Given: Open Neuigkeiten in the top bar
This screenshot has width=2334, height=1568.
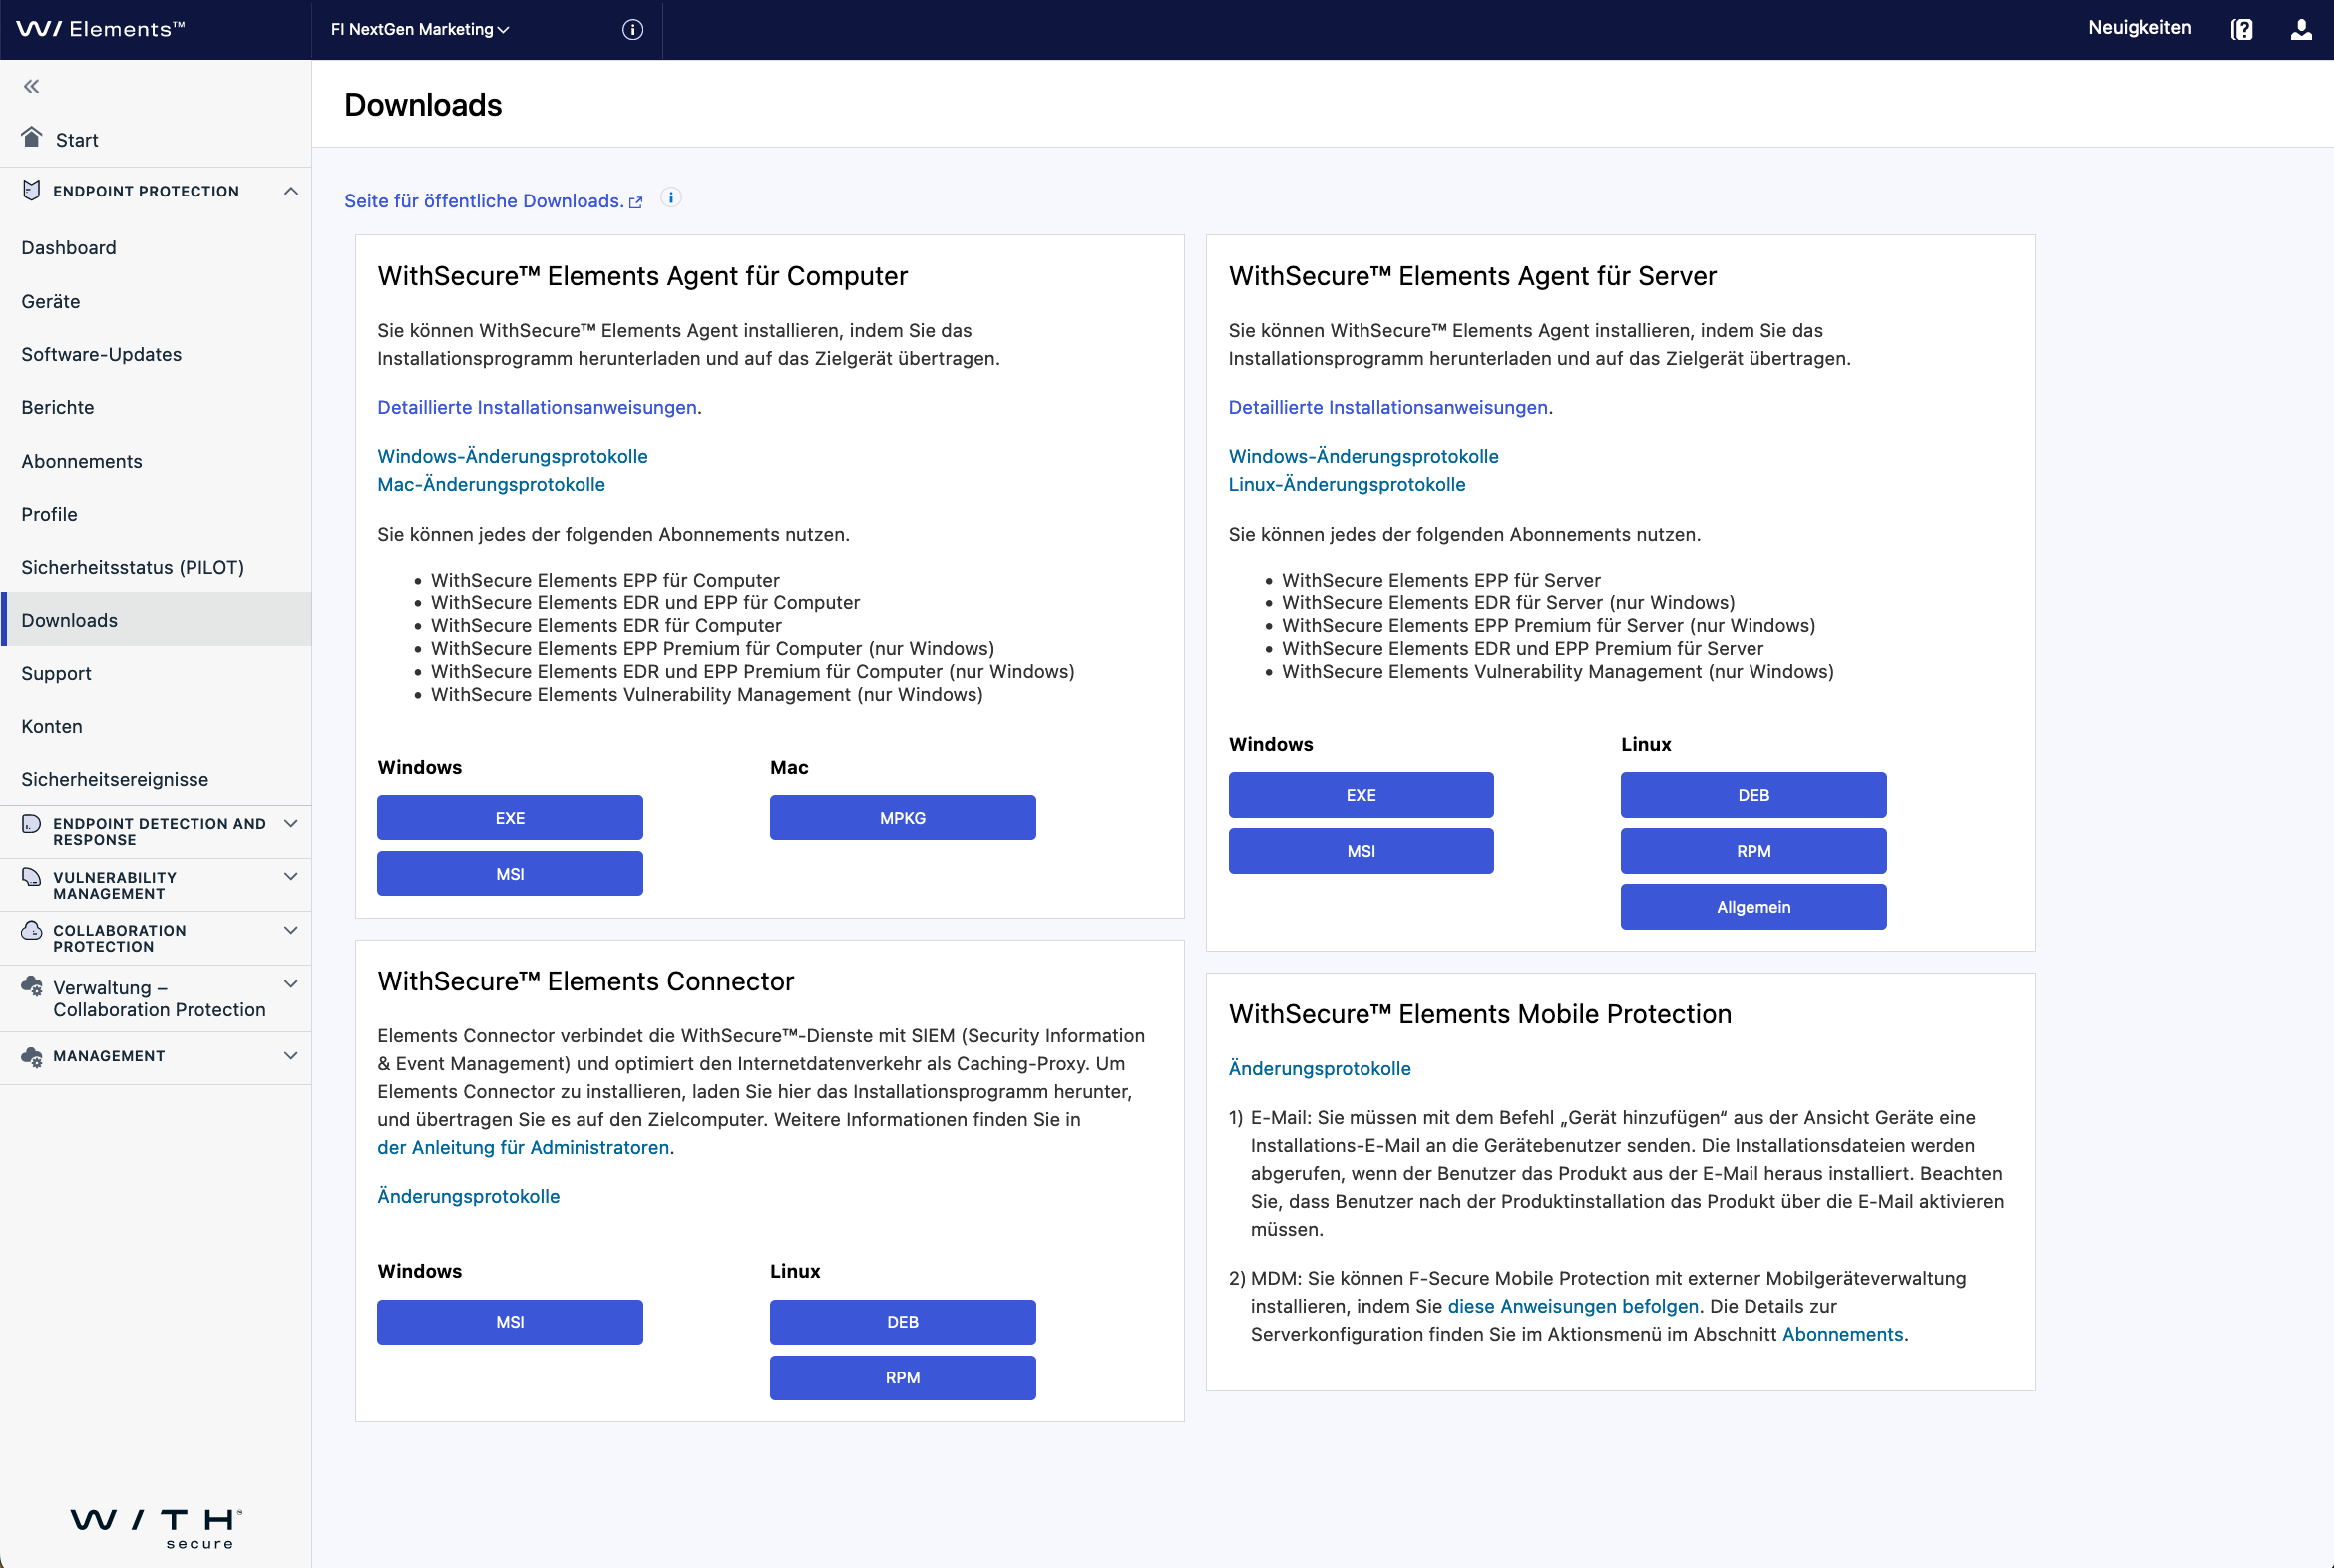Looking at the screenshot, I should pos(2139,28).
